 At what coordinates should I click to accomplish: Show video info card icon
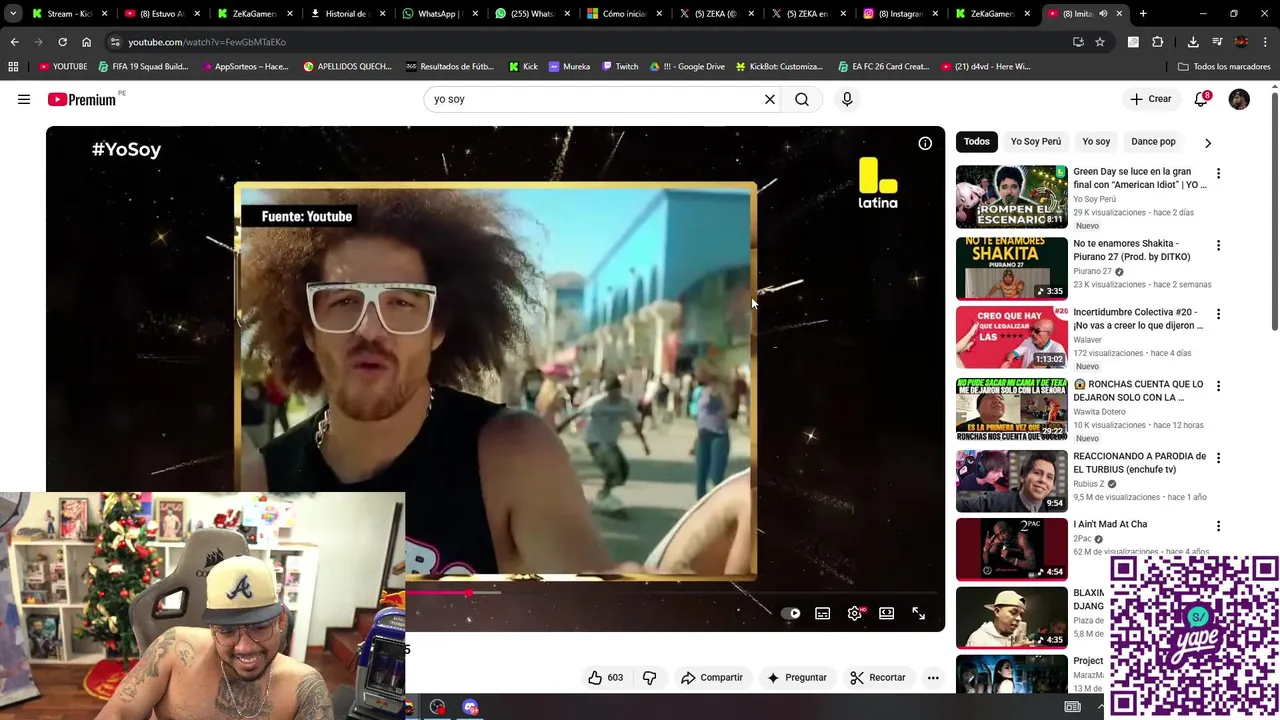click(x=925, y=143)
